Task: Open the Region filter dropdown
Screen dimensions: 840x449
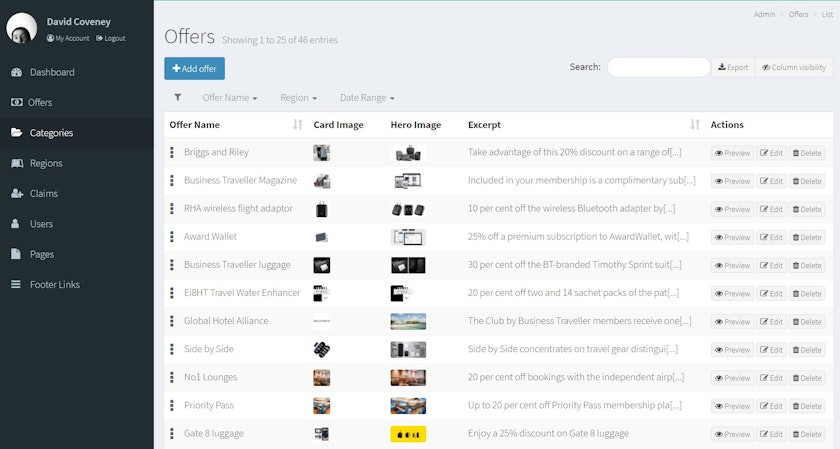Action: [299, 98]
